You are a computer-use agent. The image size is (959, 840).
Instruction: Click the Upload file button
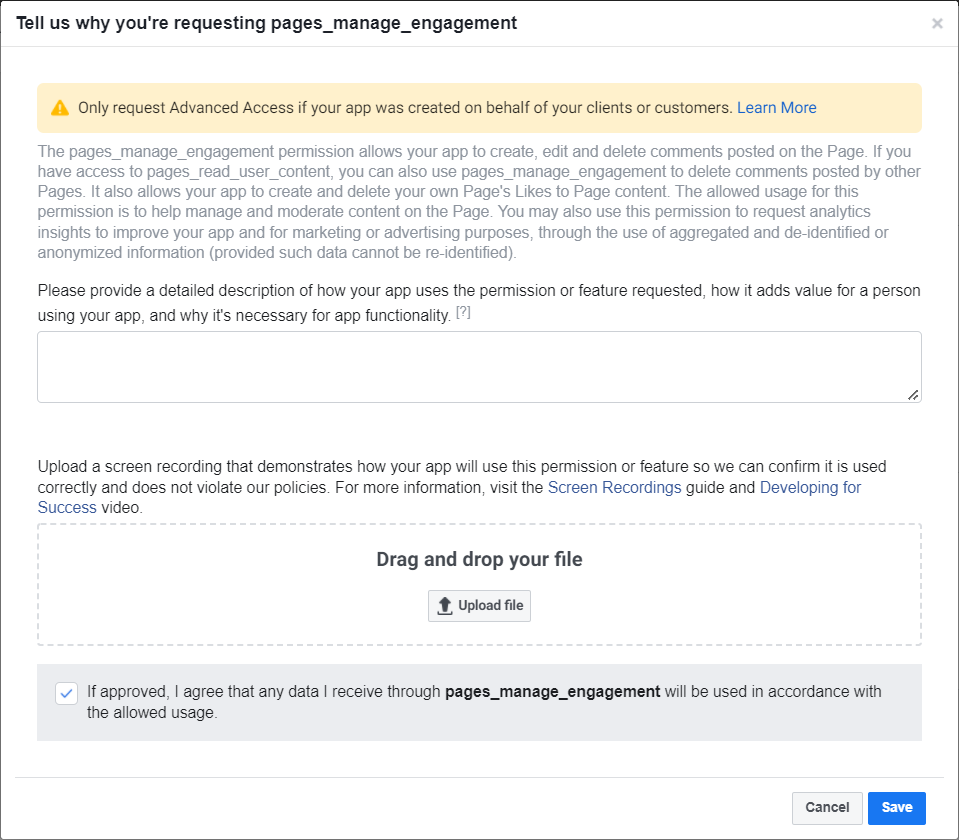point(479,605)
